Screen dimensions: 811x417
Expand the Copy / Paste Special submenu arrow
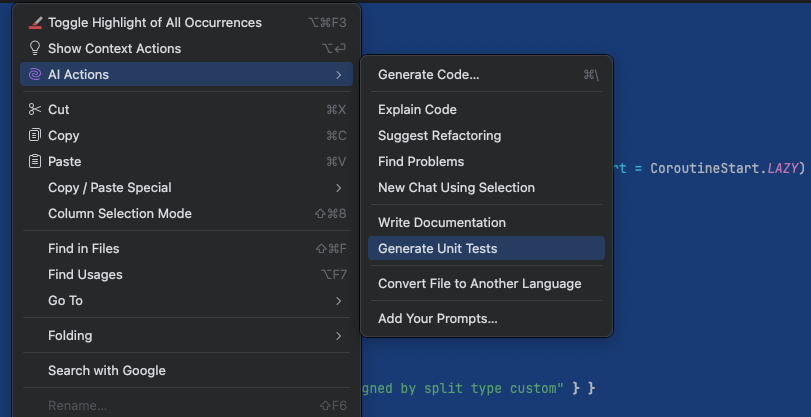click(x=339, y=187)
